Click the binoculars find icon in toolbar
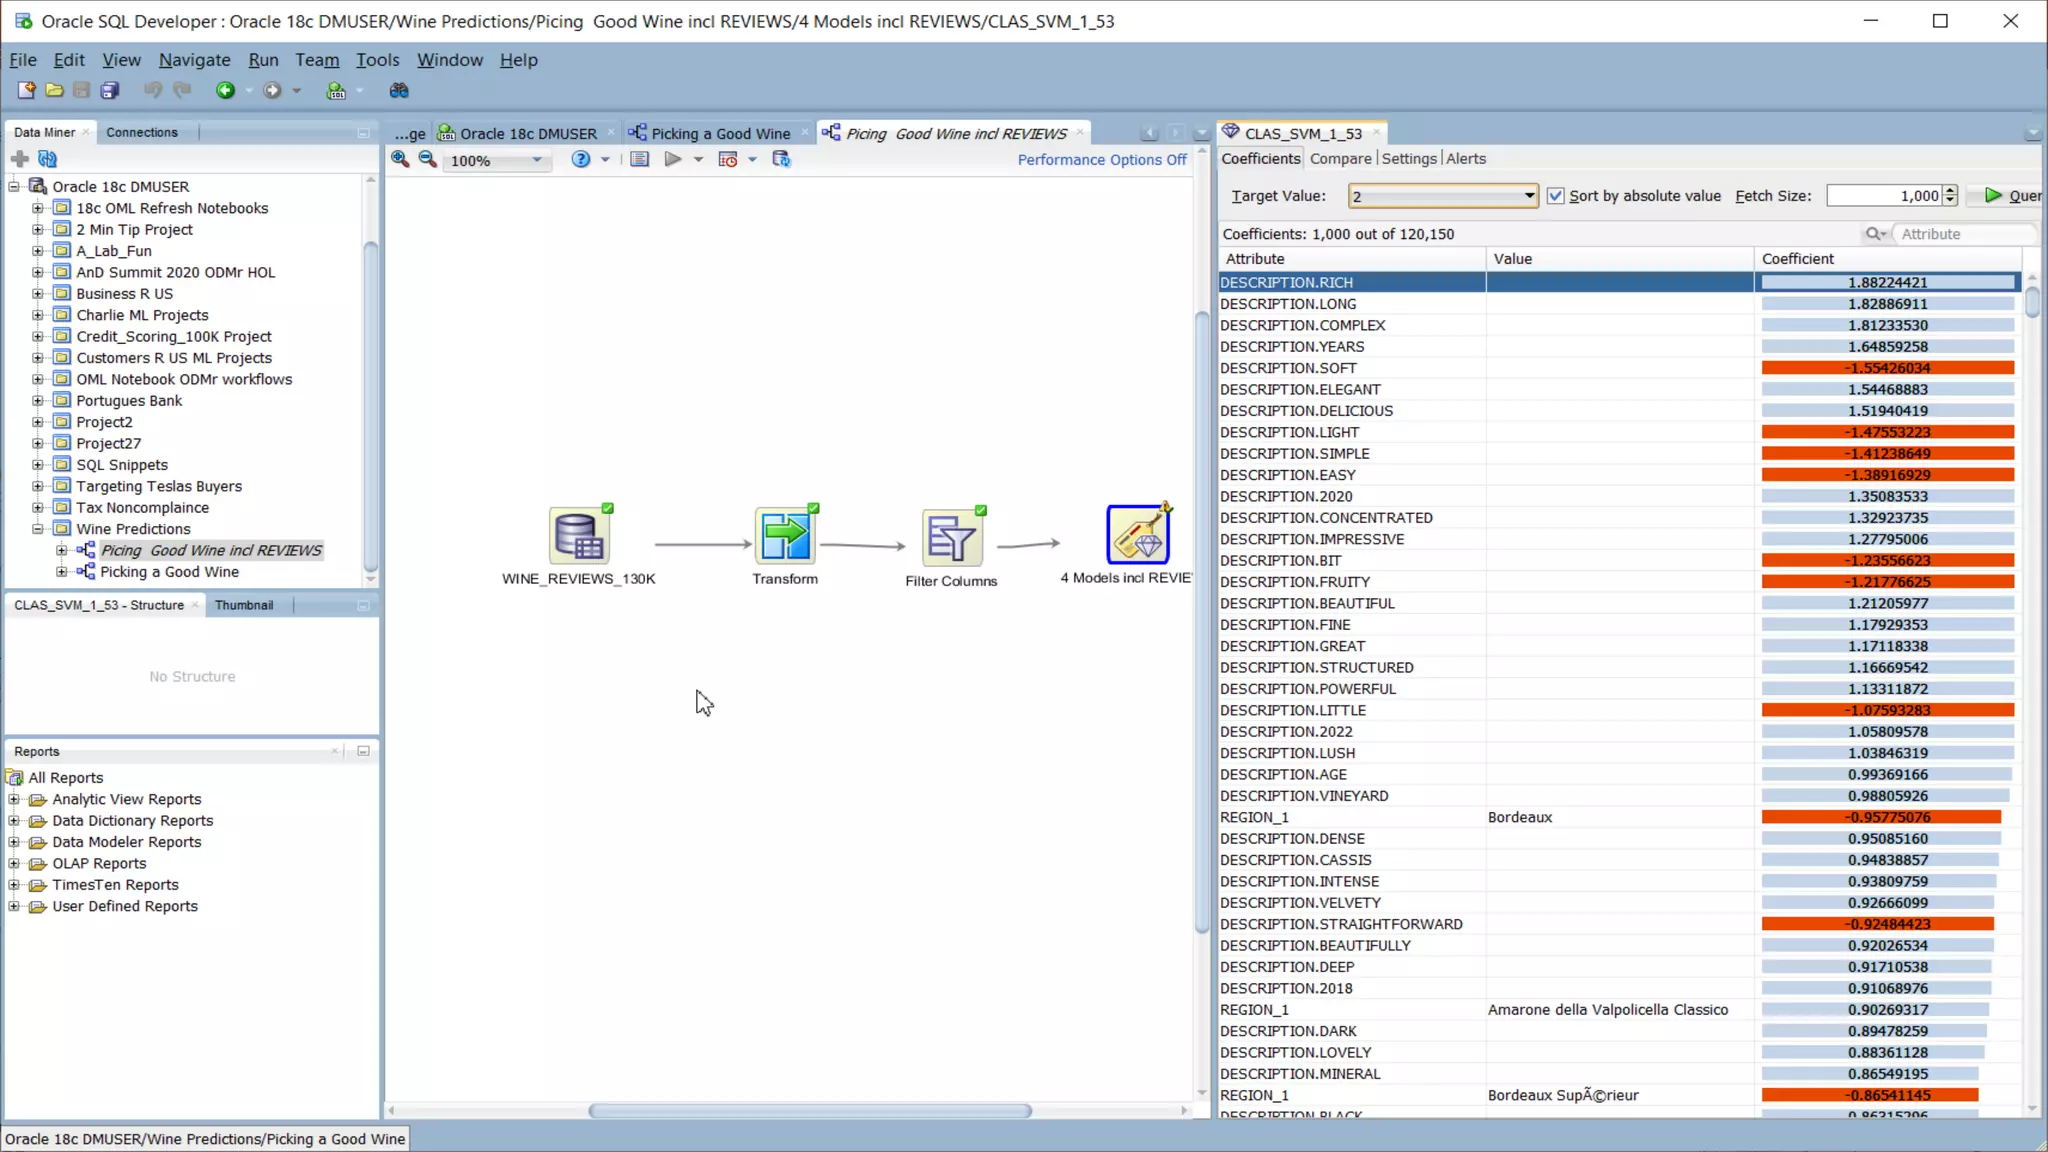Screen dimensions: 2048x1152 coord(399,90)
